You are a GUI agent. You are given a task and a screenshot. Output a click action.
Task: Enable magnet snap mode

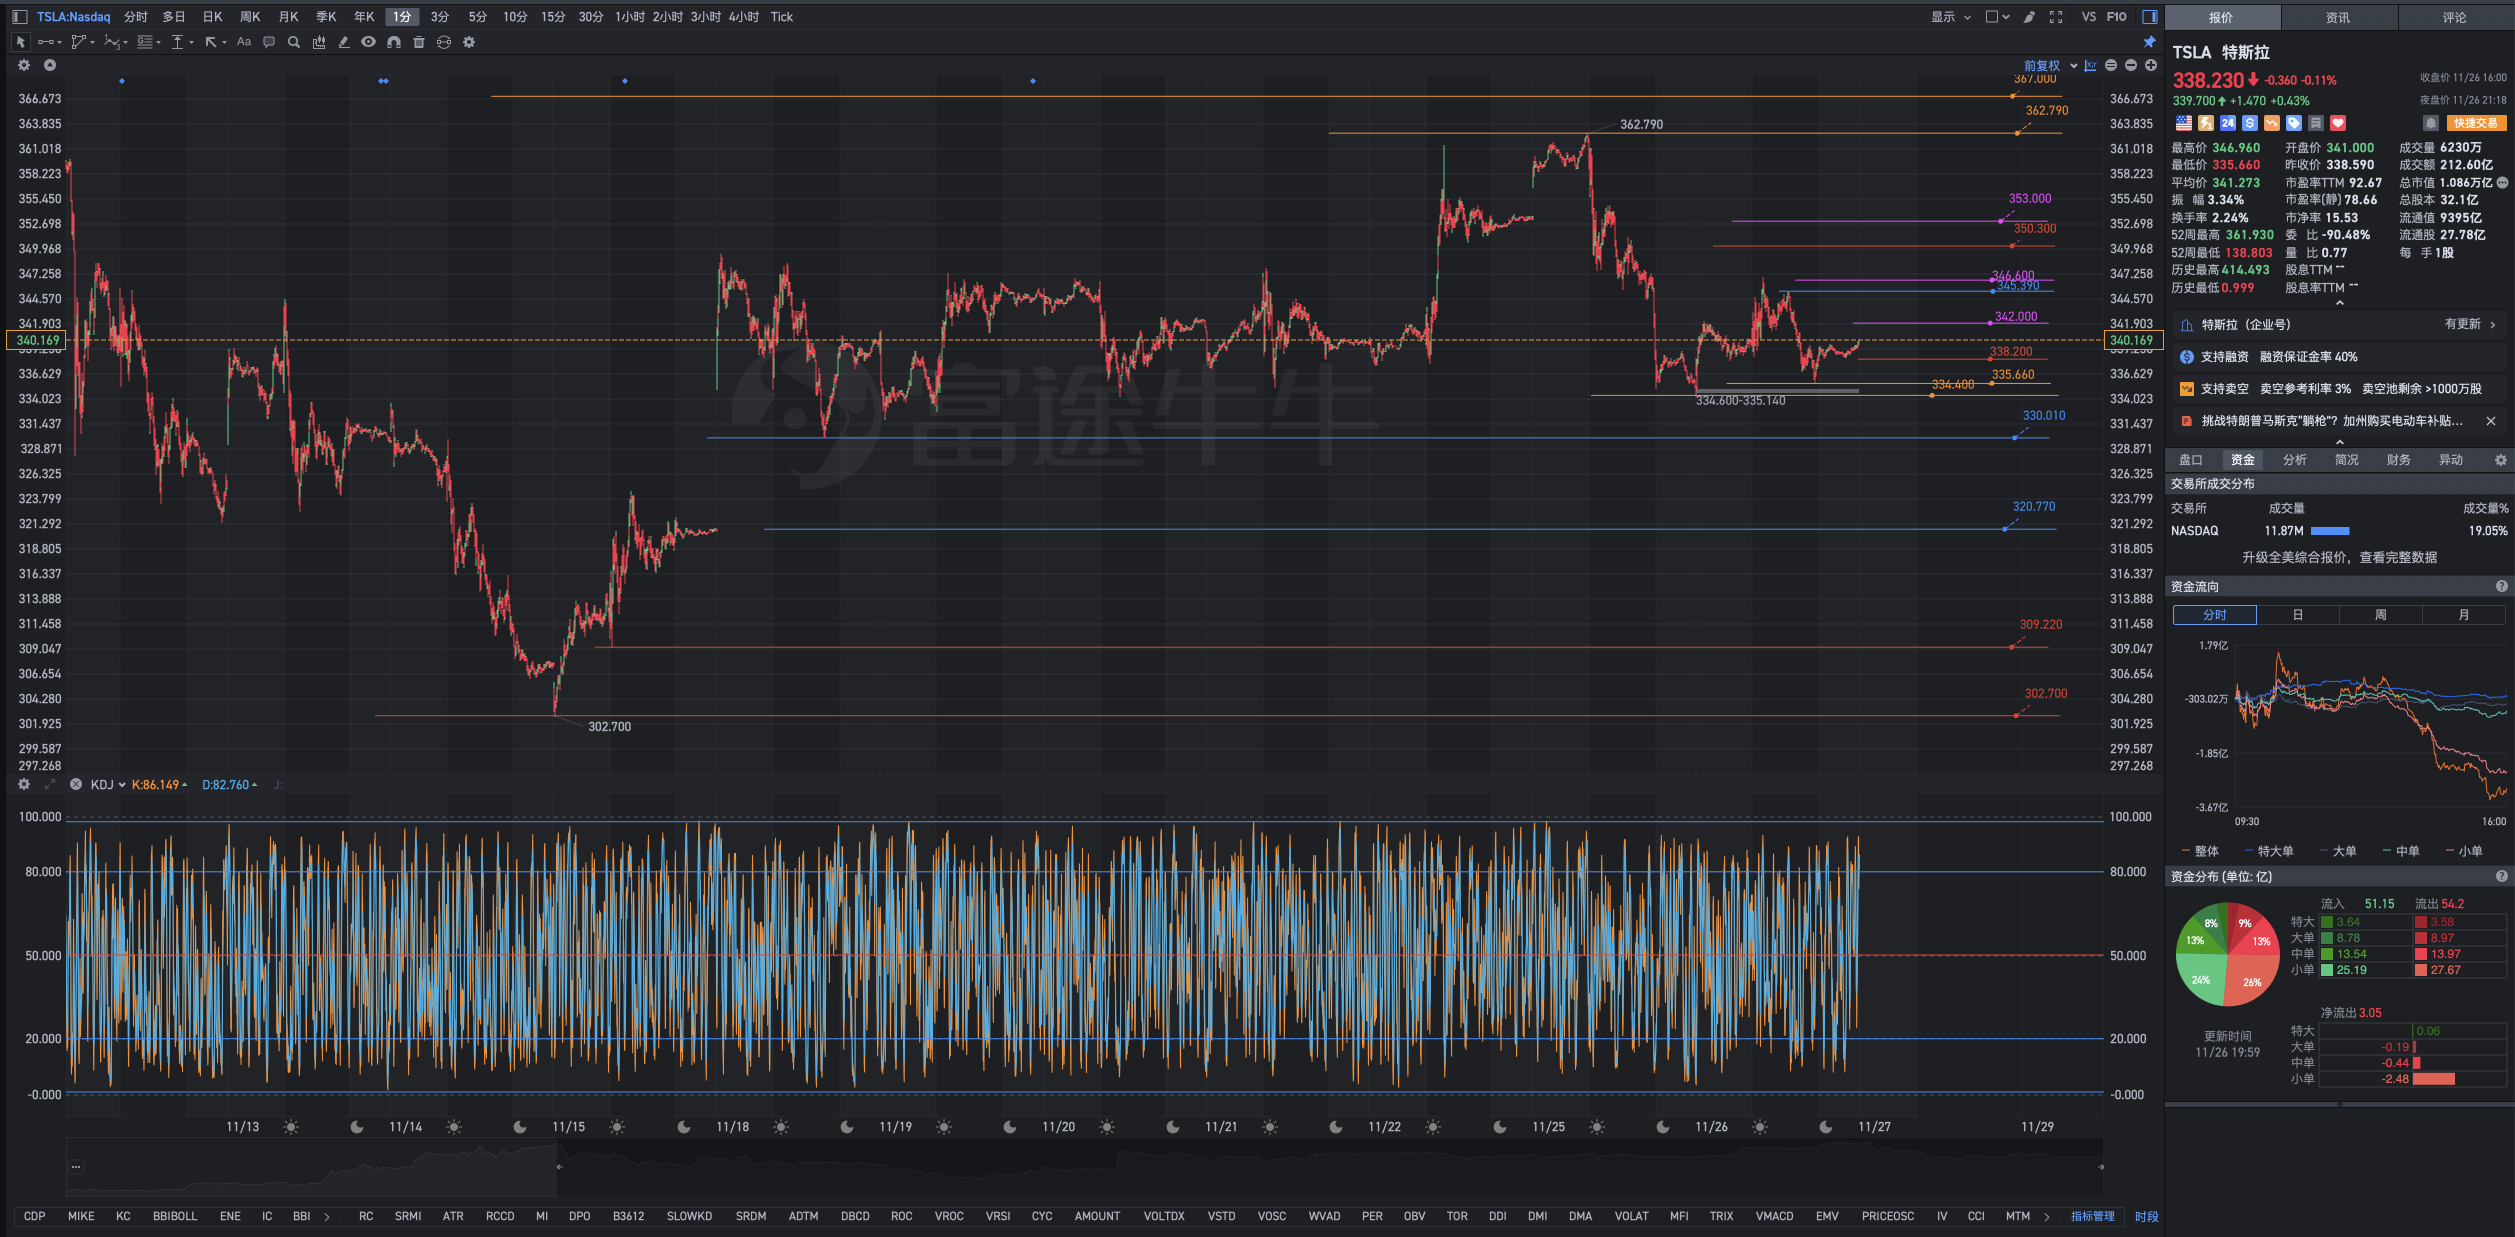coord(394,42)
